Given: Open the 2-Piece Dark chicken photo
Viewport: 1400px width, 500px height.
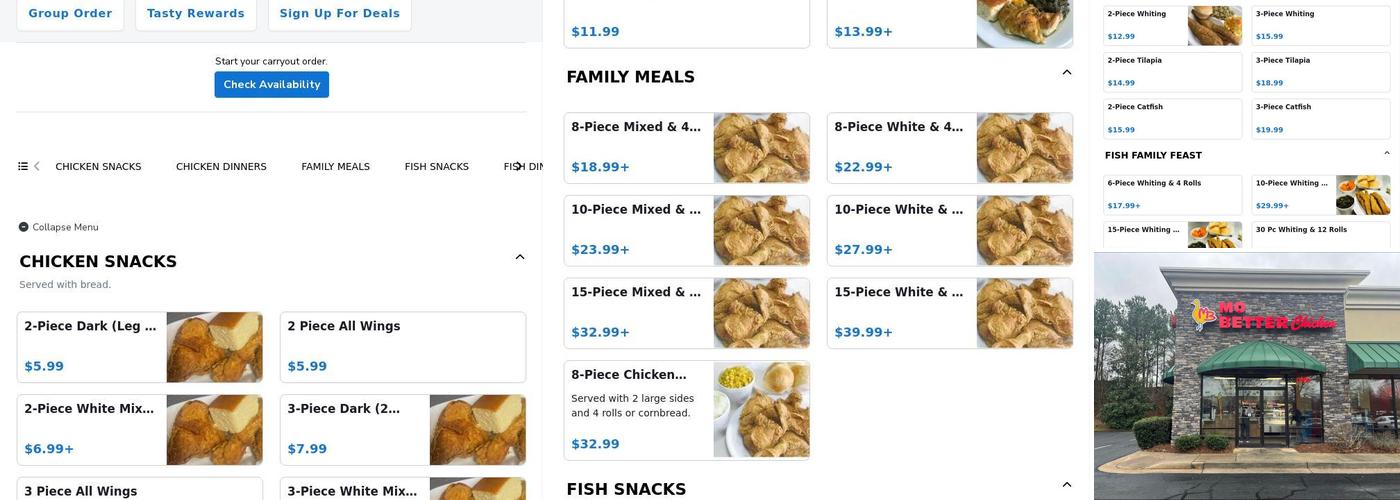Looking at the screenshot, I should pyautogui.click(x=214, y=347).
